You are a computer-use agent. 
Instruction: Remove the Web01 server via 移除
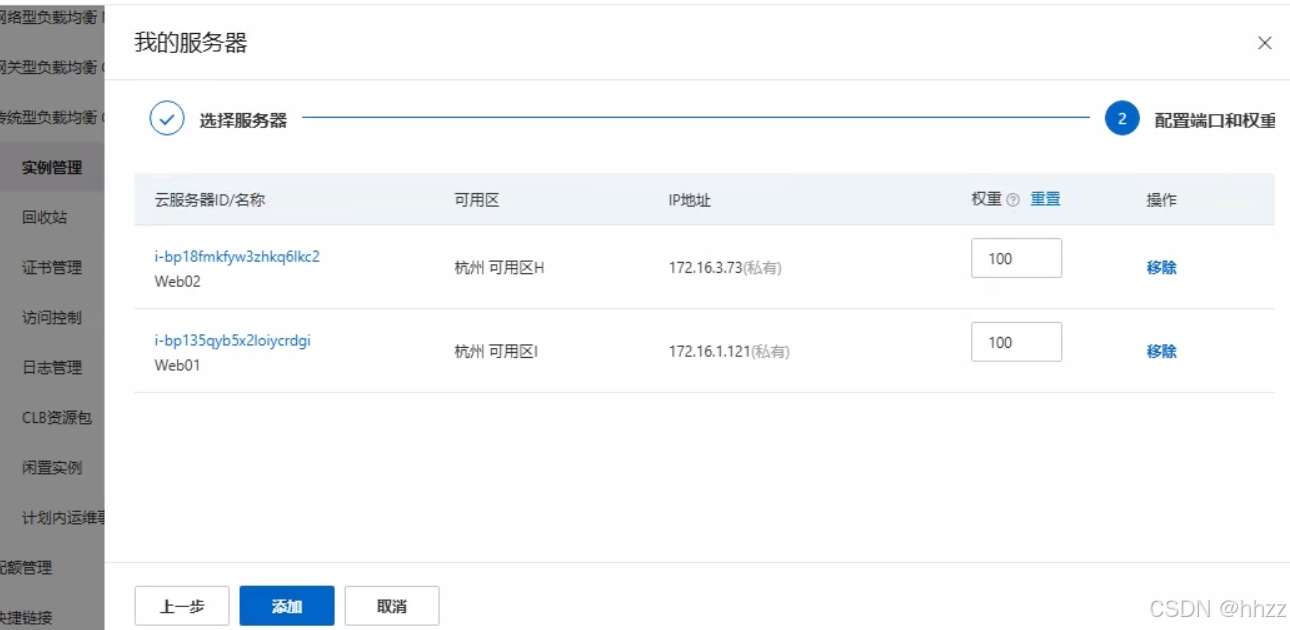[1161, 351]
